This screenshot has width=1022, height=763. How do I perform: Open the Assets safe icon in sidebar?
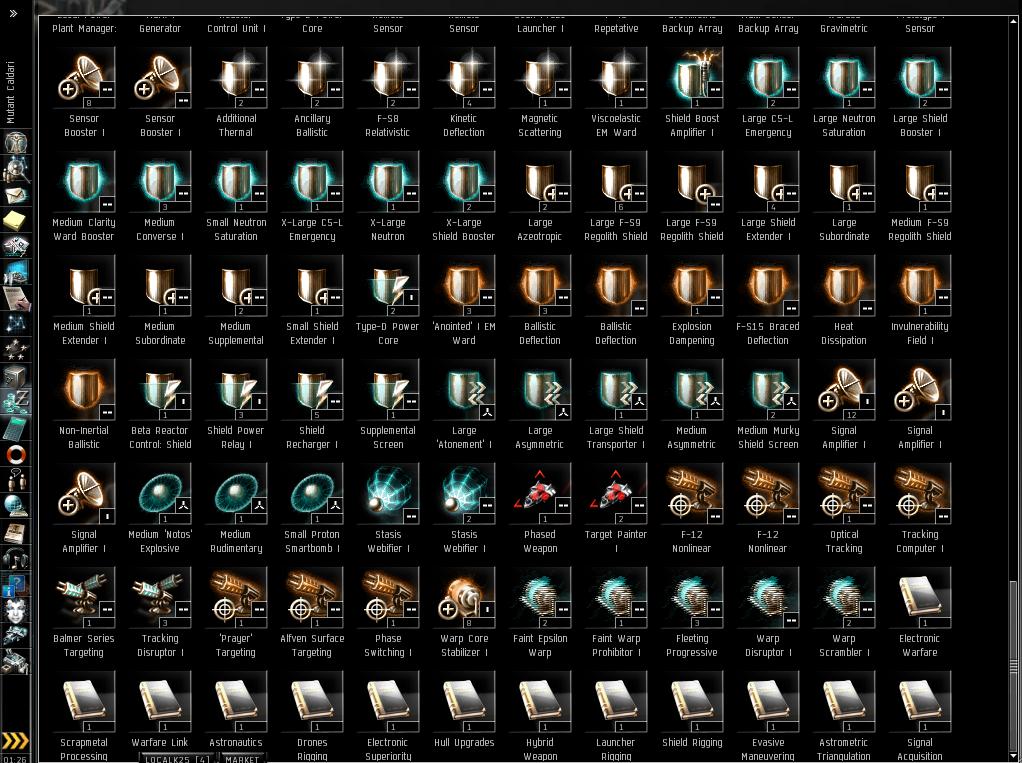coord(16,376)
